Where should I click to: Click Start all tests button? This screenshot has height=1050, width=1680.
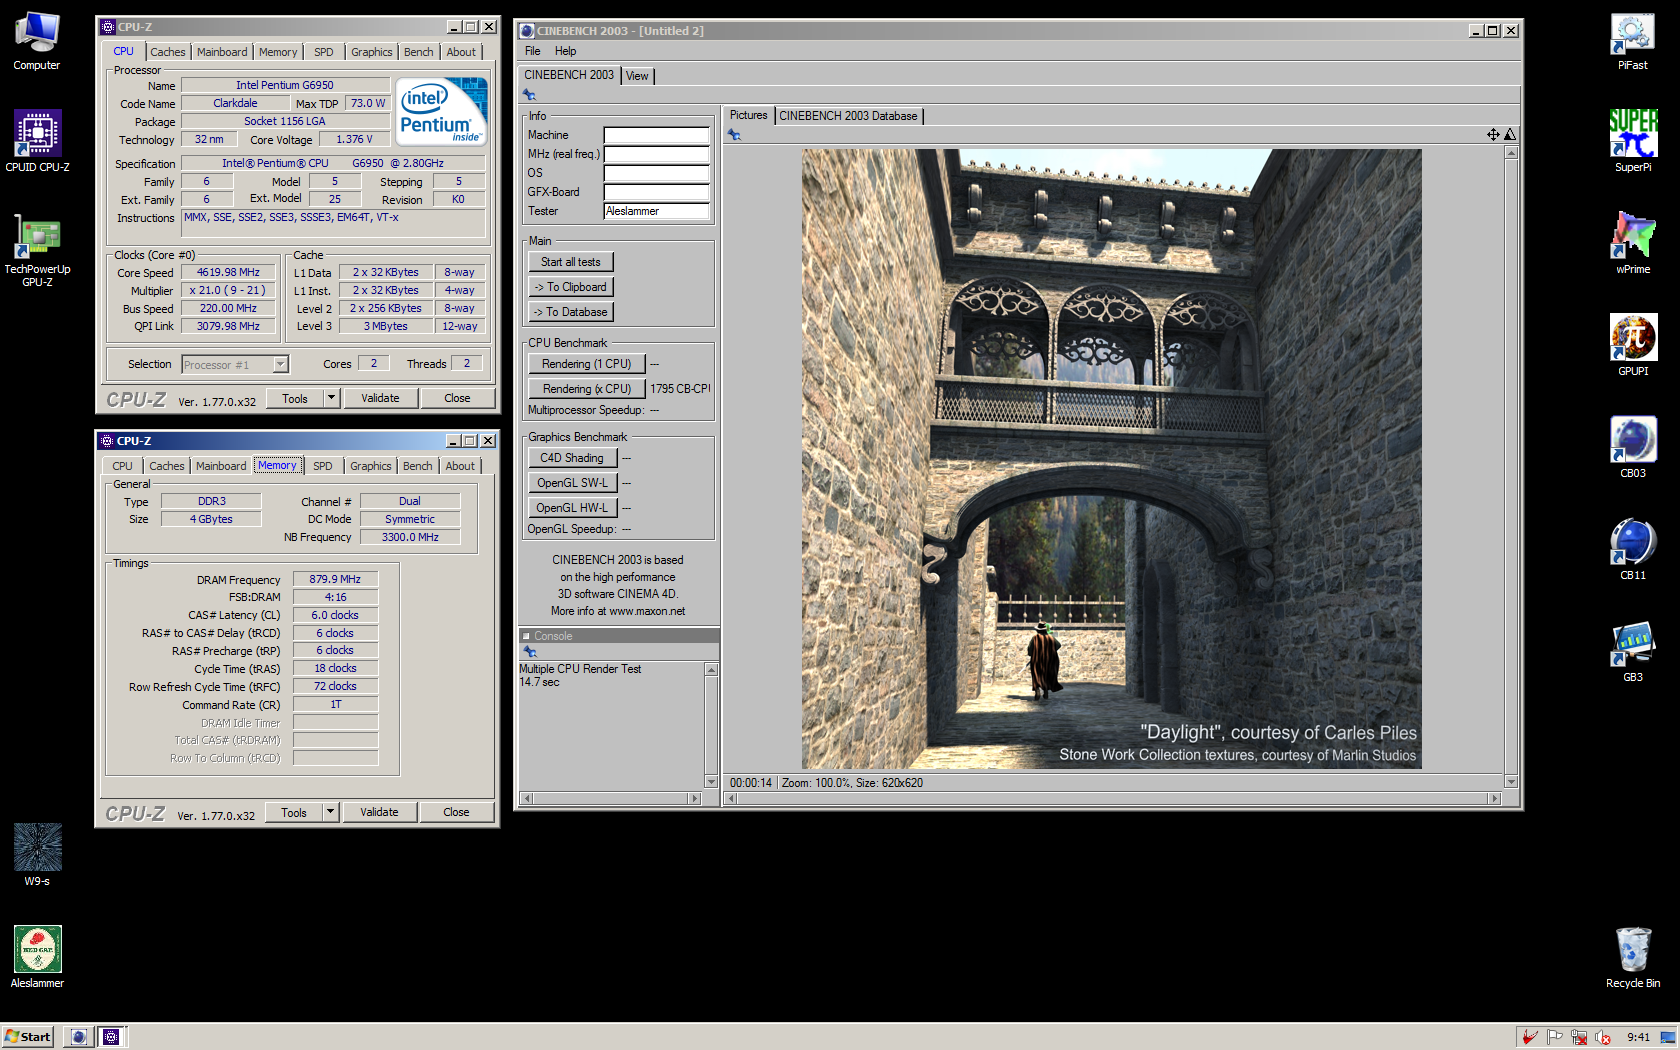571,262
